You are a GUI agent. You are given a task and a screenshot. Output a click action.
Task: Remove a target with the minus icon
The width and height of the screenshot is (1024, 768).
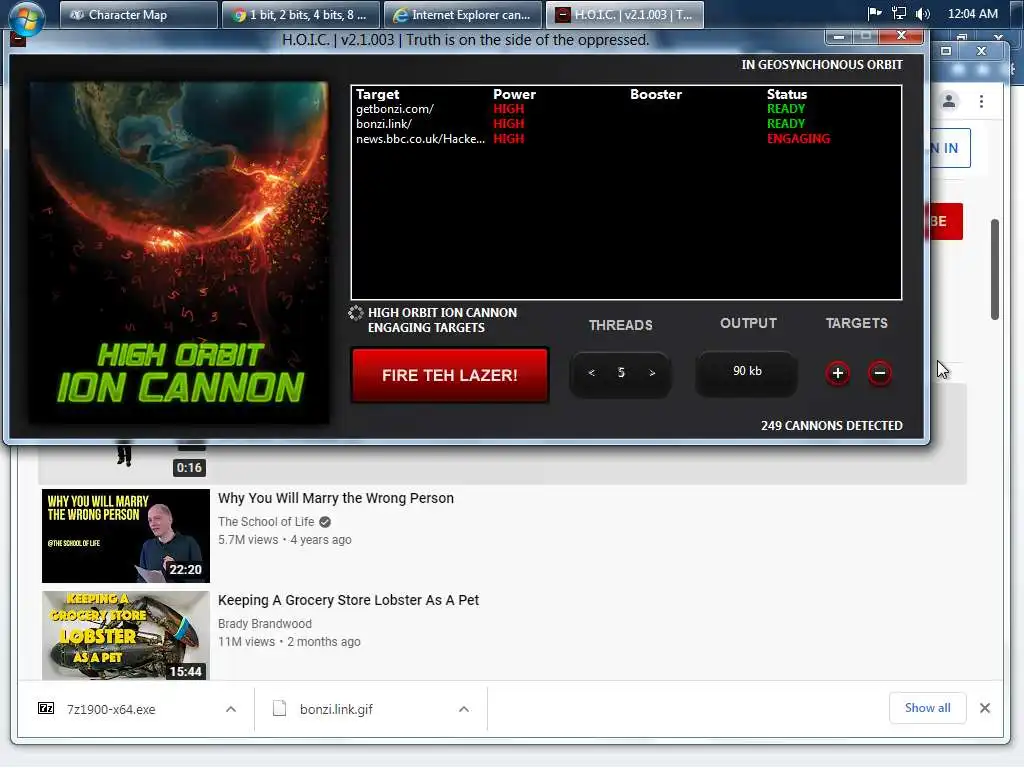point(880,373)
